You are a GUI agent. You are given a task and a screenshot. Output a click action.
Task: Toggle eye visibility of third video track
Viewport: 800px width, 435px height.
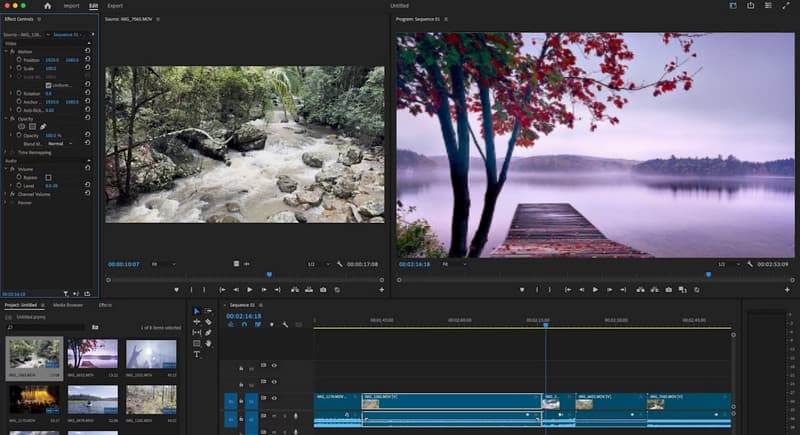pos(274,398)
